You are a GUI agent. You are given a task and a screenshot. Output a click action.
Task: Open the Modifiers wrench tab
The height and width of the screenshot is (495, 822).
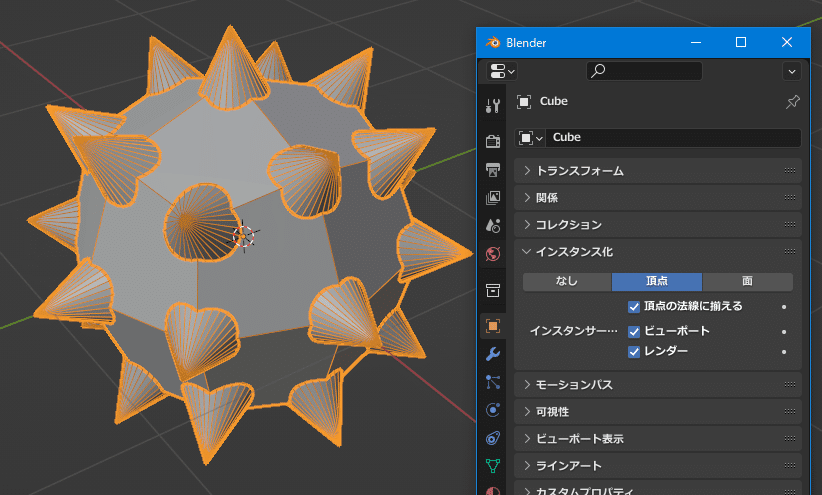493,354
